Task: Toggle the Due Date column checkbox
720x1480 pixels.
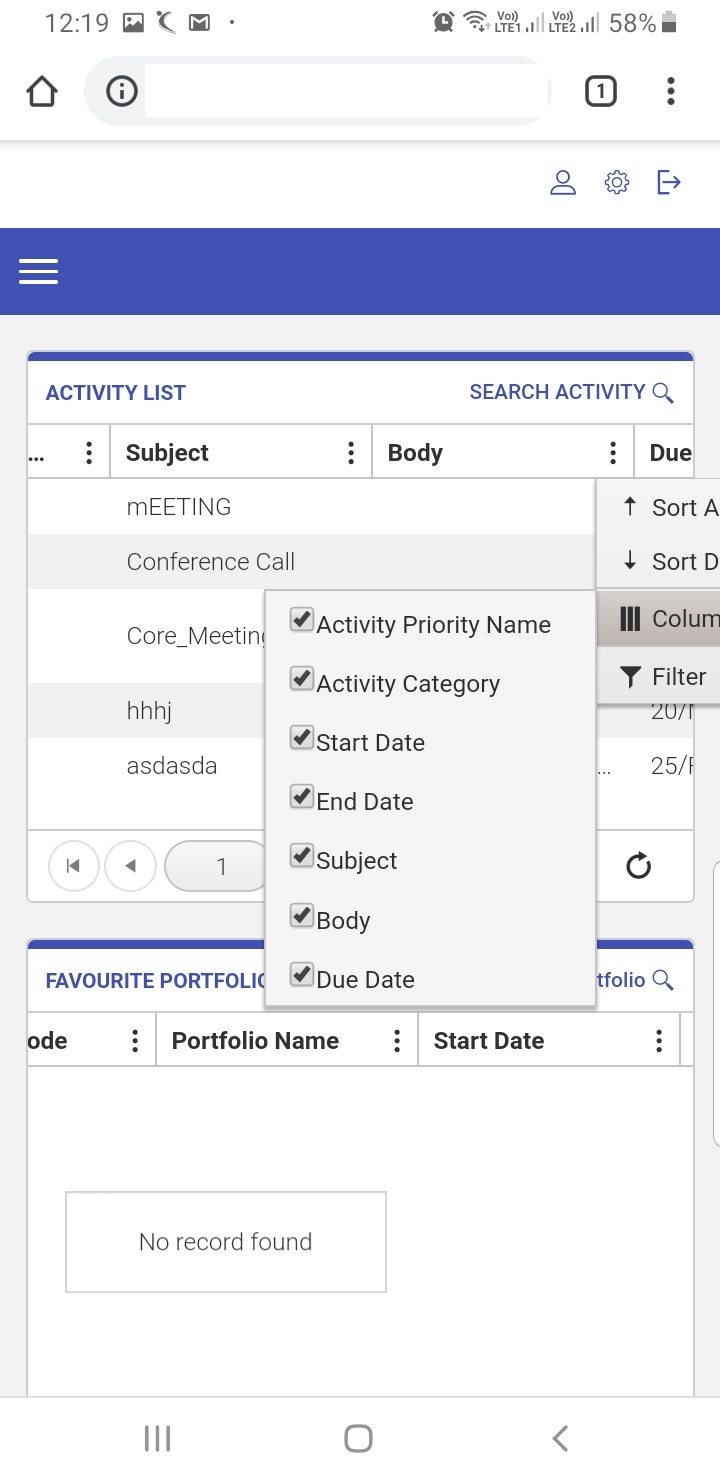Action: pos(302,975)
